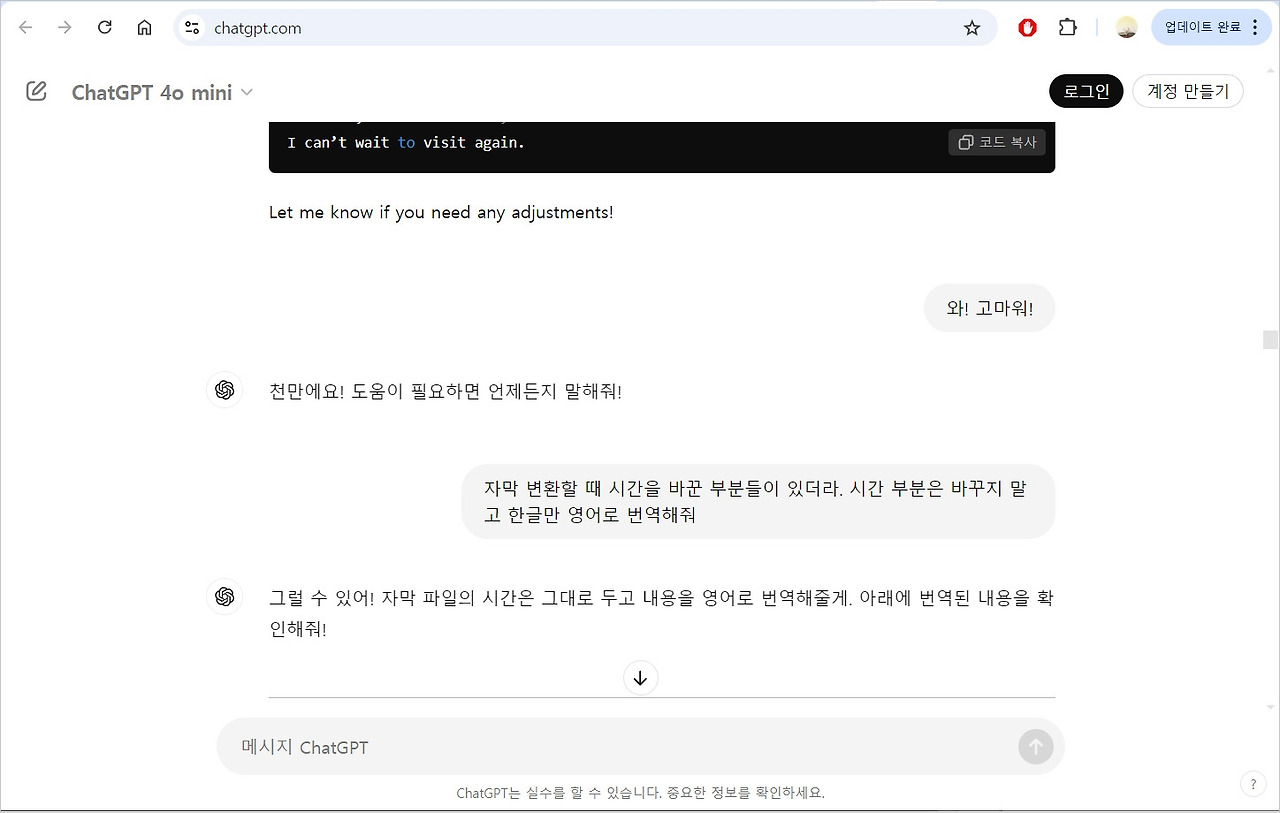Viewport: 1280px width, 813px height.
Task: Reload the chatgpt.com page
Action: coord(105,28)
